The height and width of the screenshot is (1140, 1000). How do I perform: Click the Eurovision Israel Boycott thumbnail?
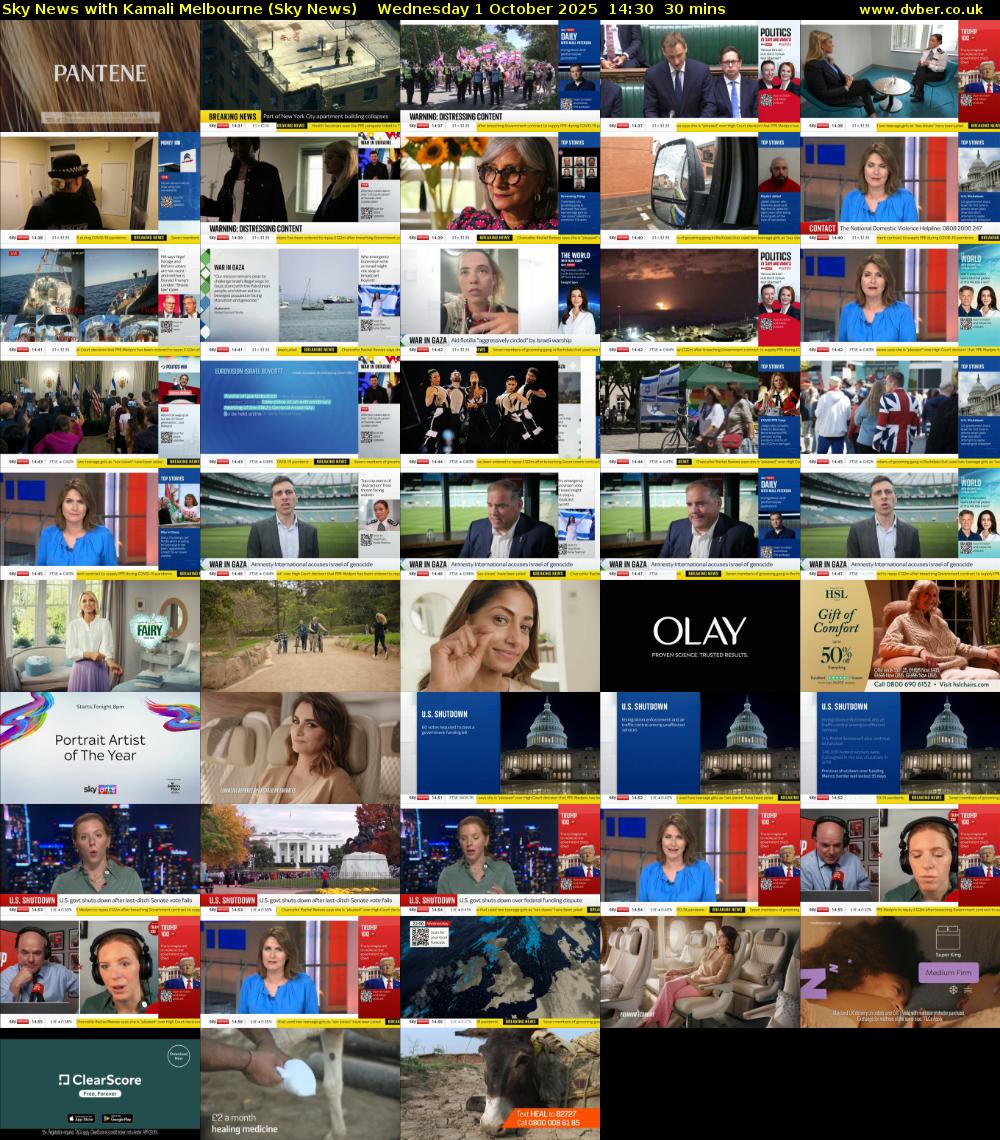[x=300, y=412]
